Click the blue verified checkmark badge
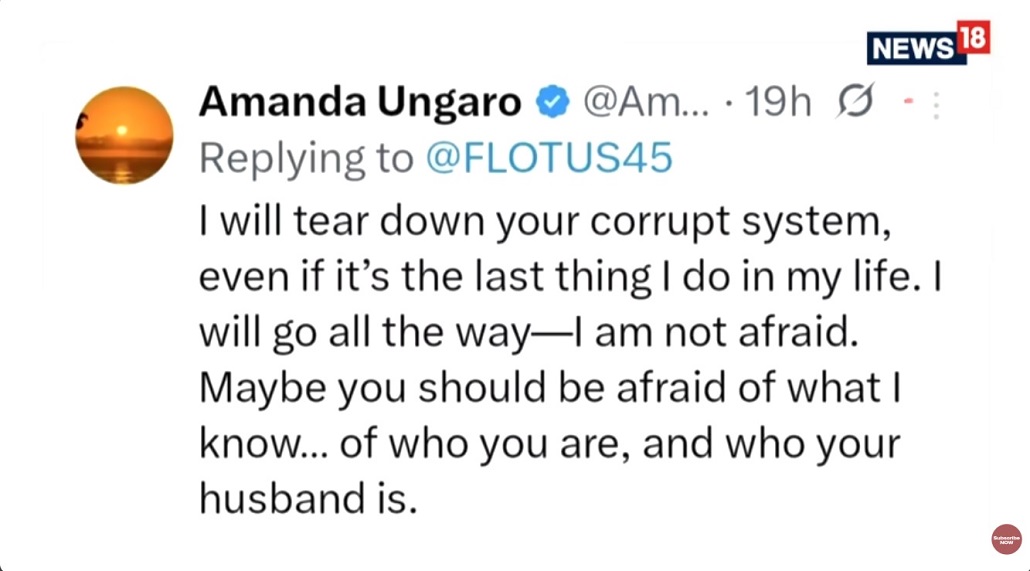 (x=552, y=101)
